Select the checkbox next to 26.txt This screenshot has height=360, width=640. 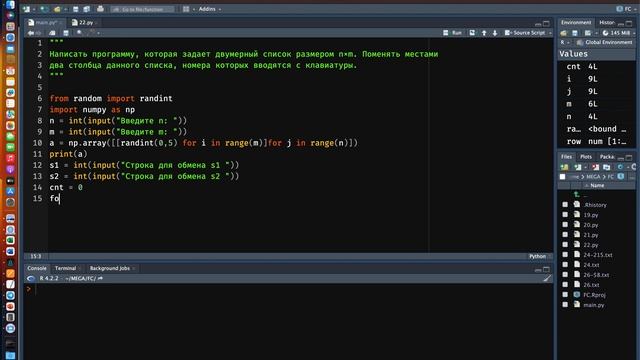tap(565, 284)
